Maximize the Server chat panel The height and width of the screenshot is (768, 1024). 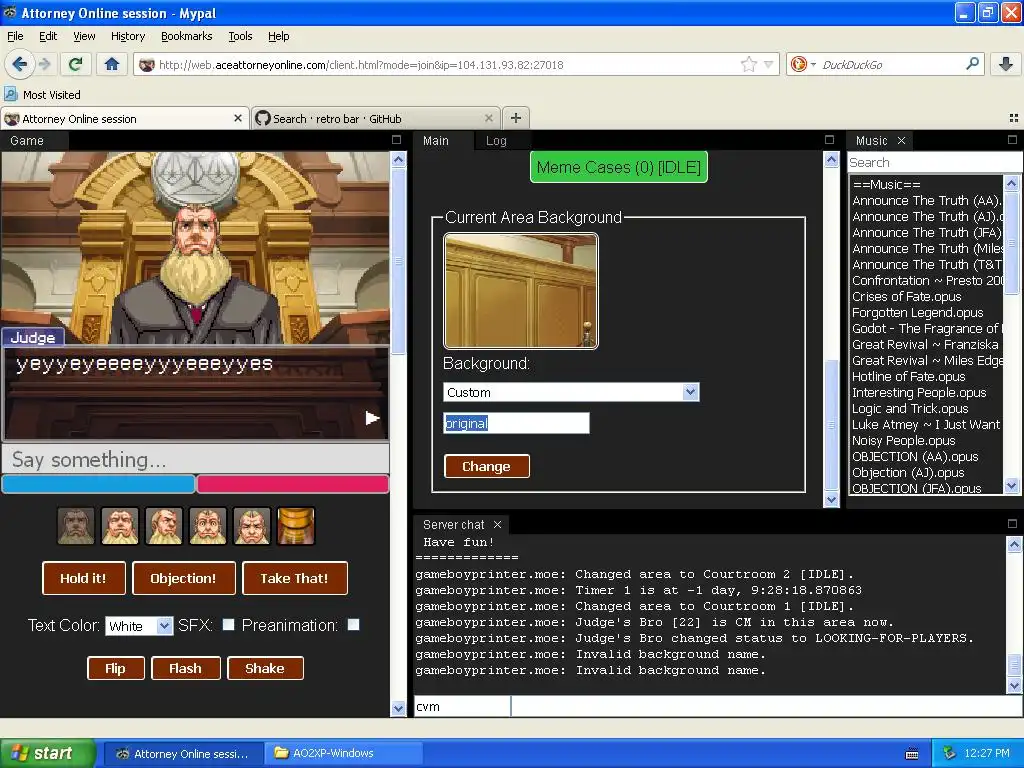point(1012,524)
